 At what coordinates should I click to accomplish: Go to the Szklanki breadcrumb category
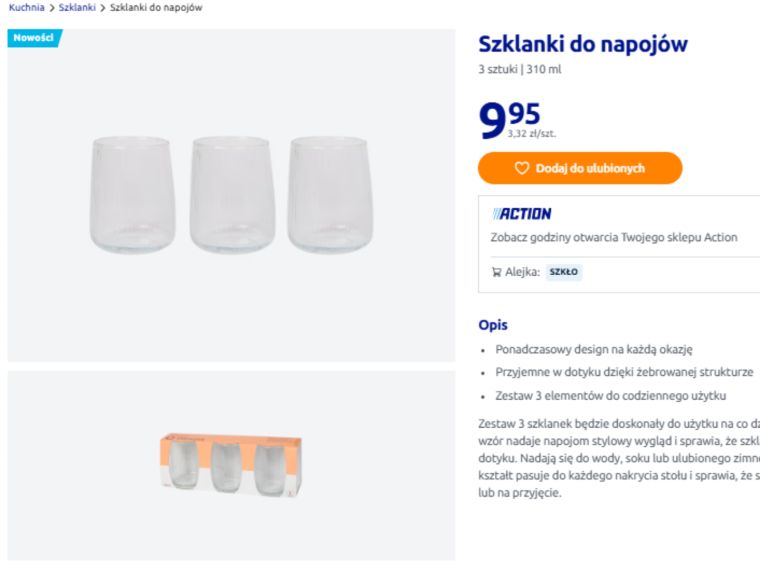pos(77,8)
